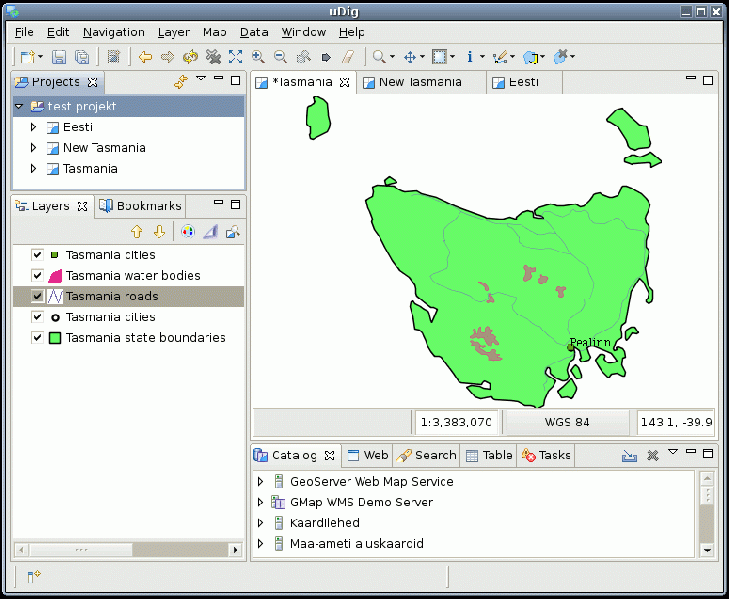
Task: Click the Zoom Out magnifier icon
Action: coord(280,57)
